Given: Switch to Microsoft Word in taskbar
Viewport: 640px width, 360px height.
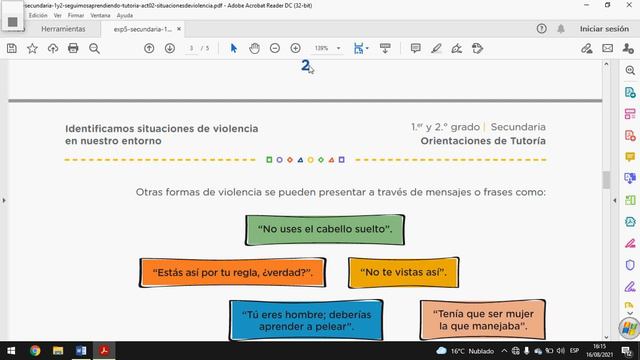Looking at the screenshot, I should pos(81,351).
